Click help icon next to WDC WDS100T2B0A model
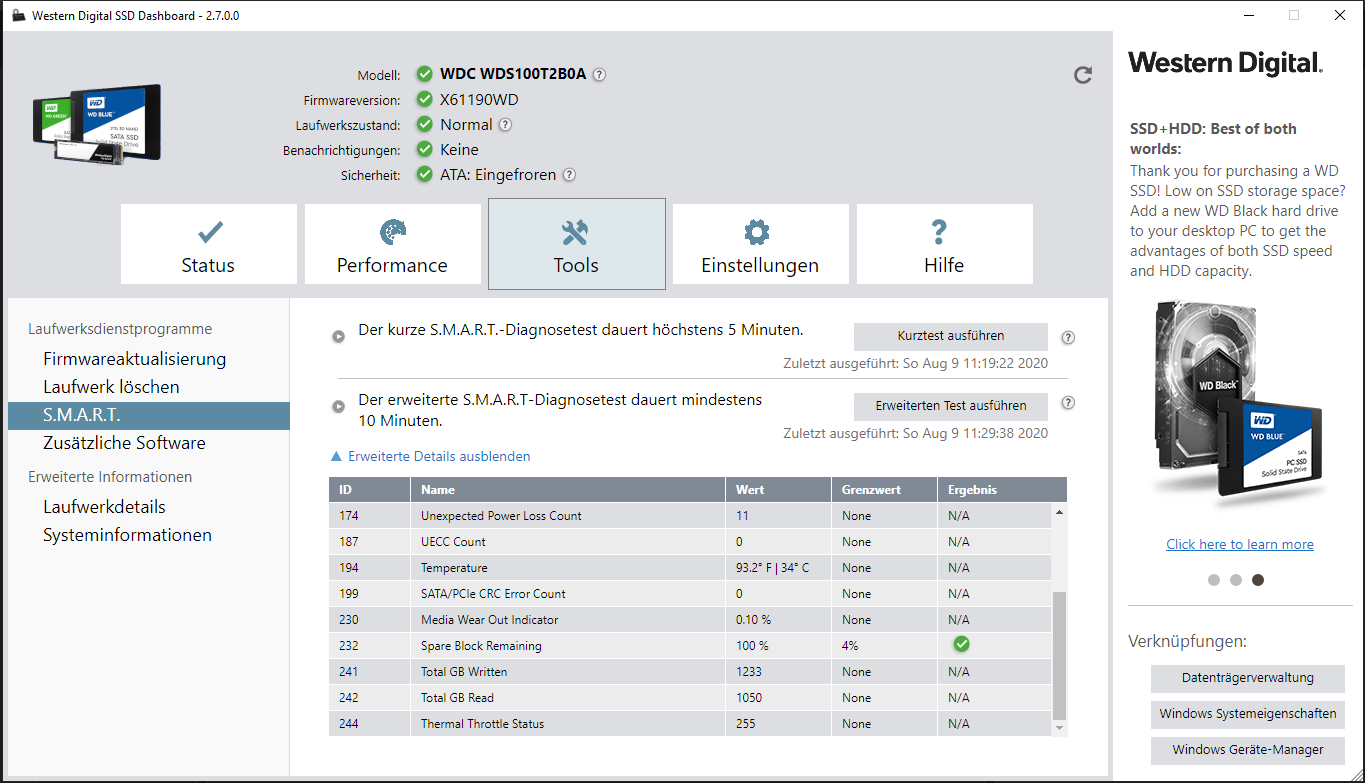The width and height of the screenshot is (1365, 783). 599,74
